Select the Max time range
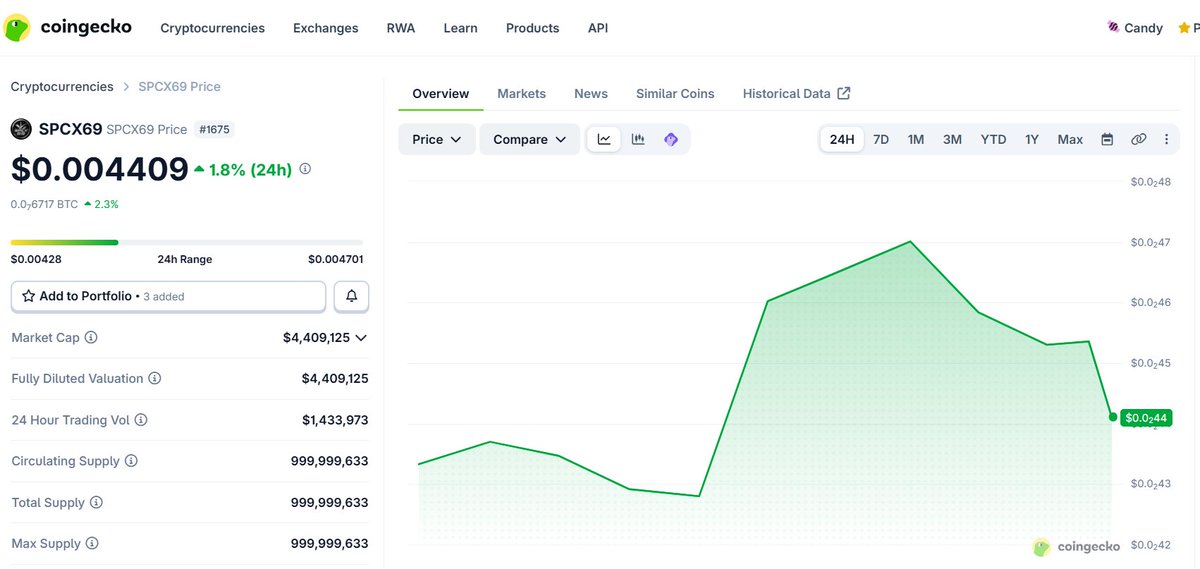This screenshot has width=1200, height=569. point(1070,139)
